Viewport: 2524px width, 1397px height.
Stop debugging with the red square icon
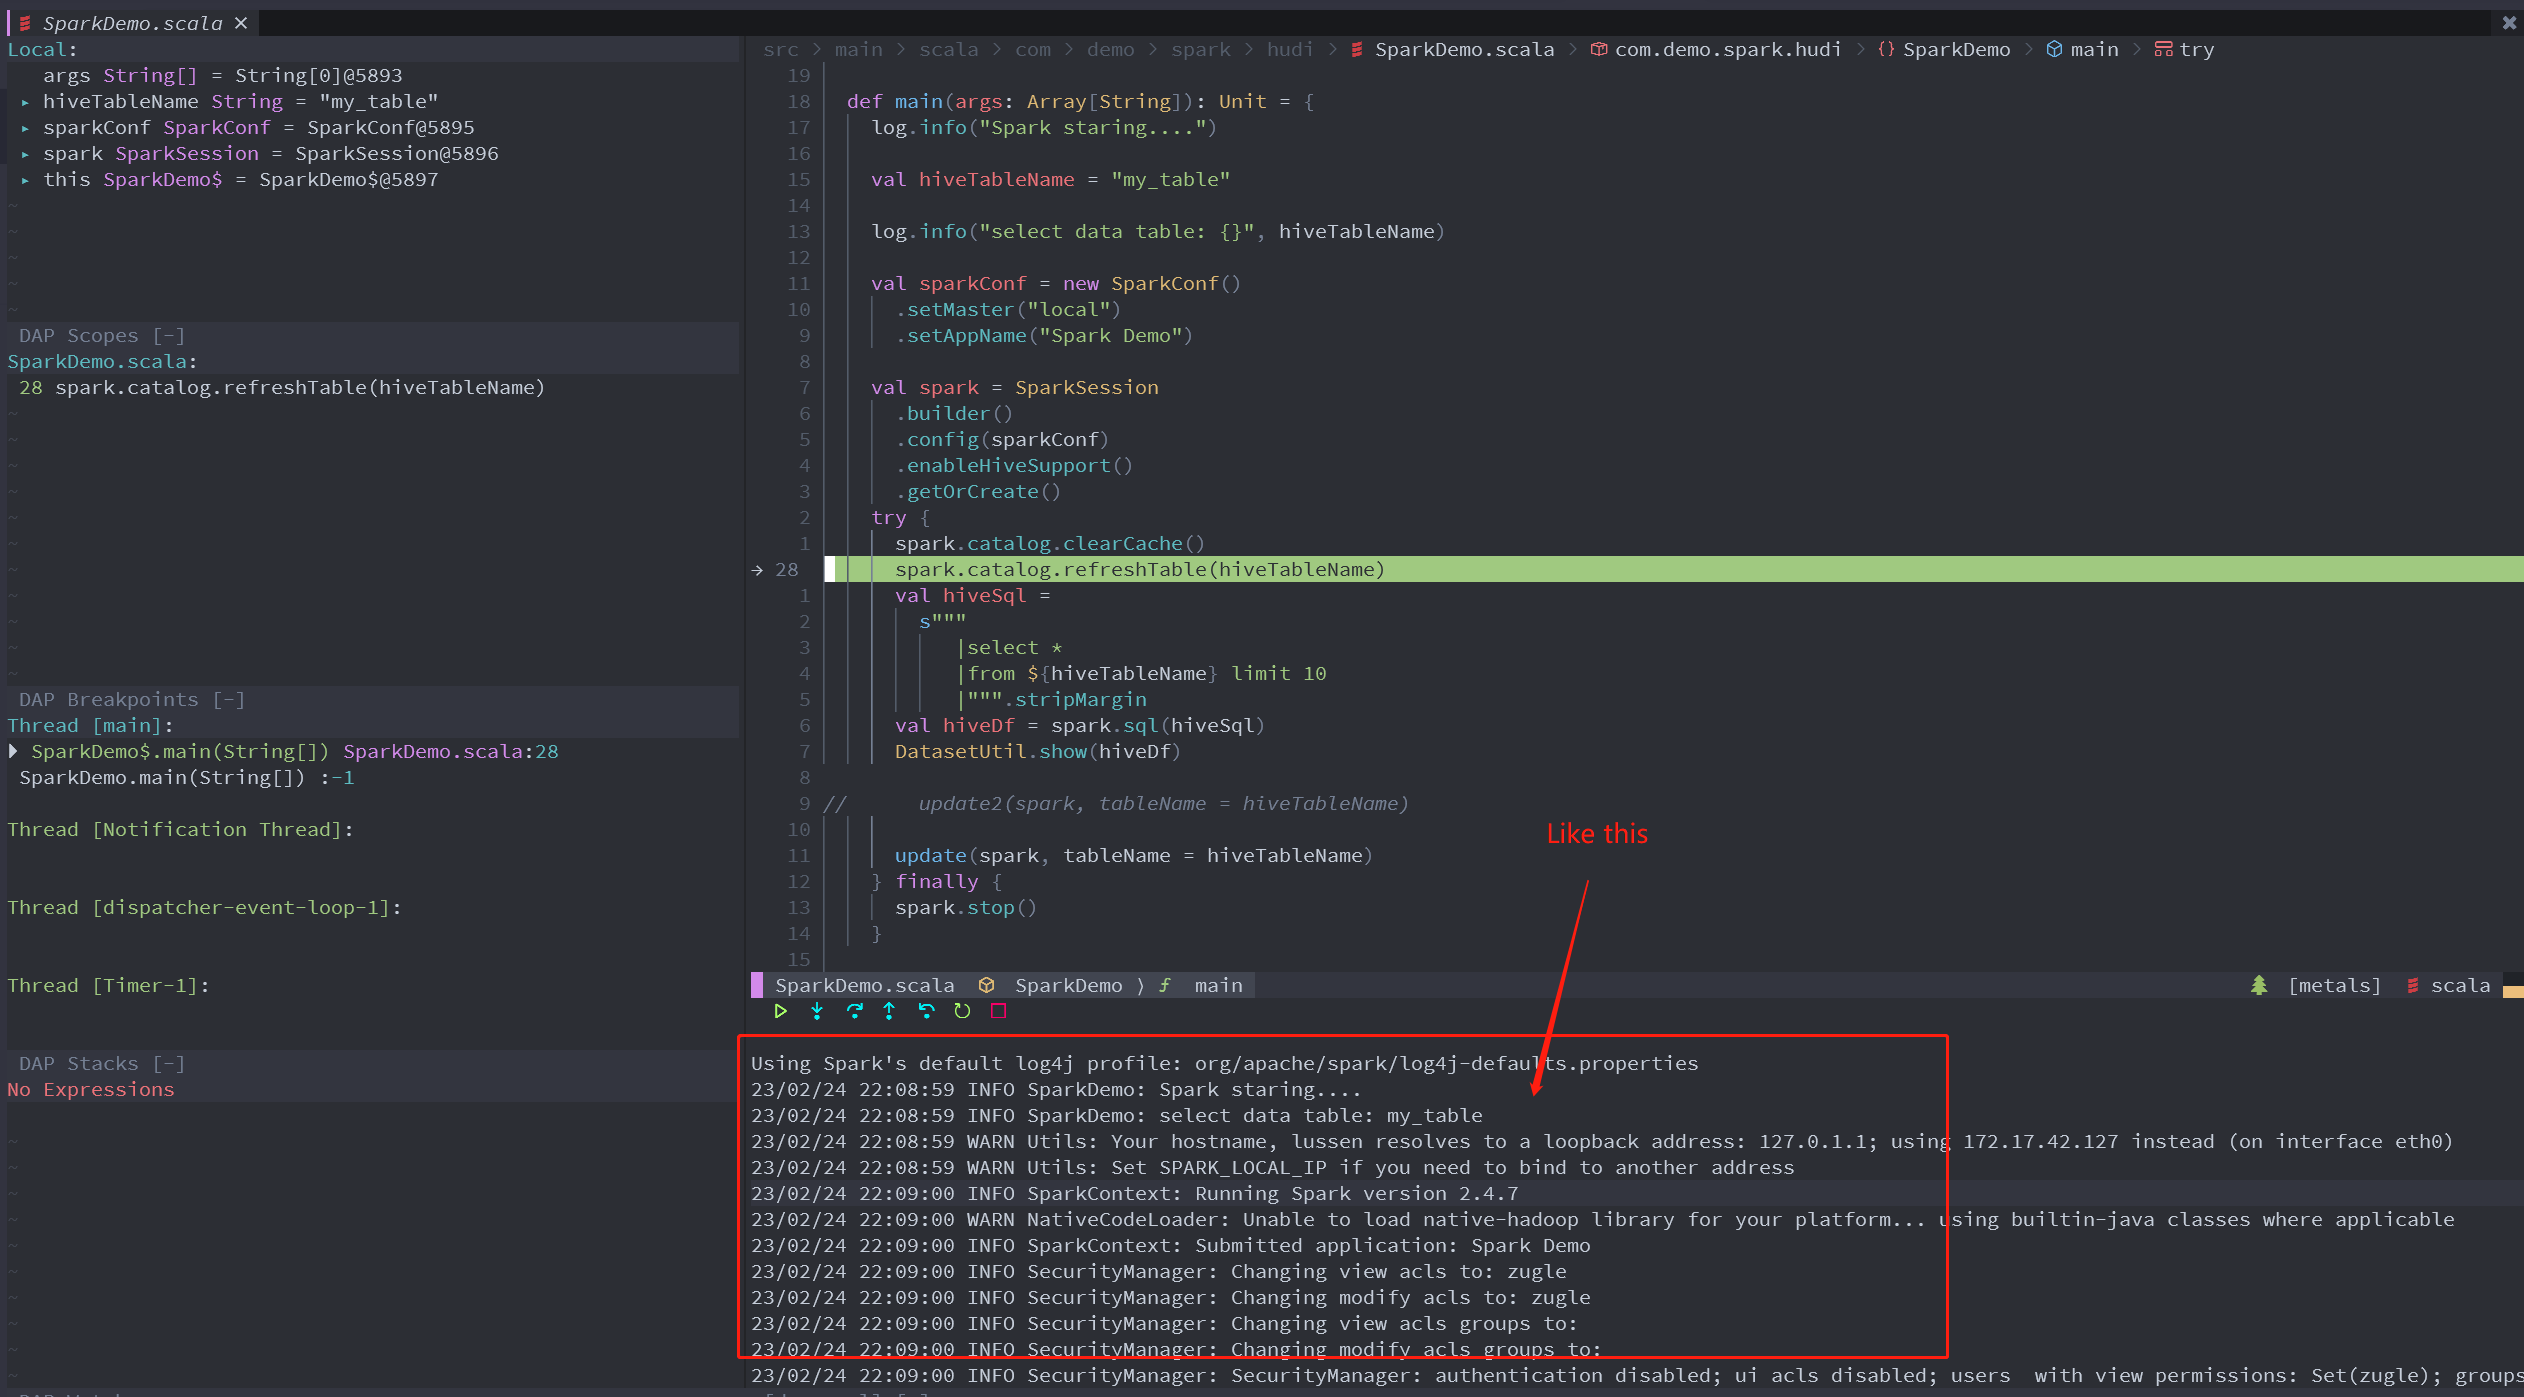(x=998, y=1011)
